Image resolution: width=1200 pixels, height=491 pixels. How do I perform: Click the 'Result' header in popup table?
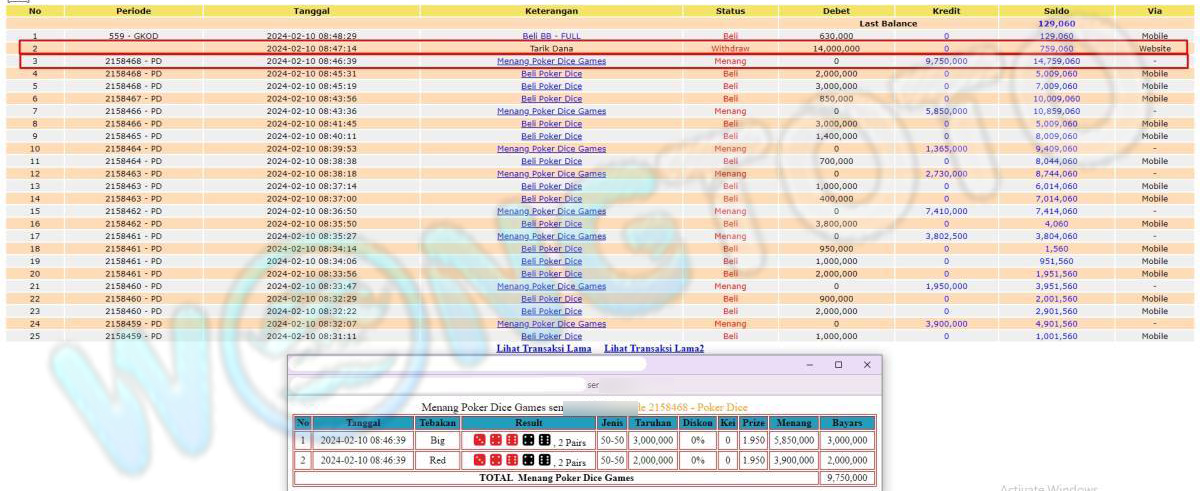click(528, 423)
